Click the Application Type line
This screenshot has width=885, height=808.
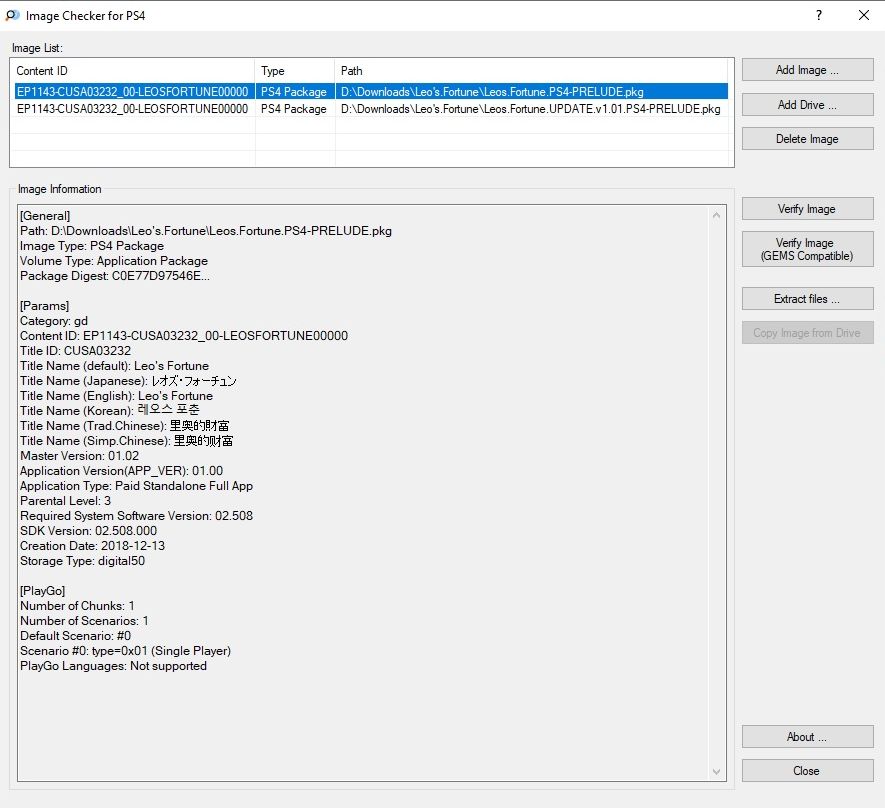[137, 486]
